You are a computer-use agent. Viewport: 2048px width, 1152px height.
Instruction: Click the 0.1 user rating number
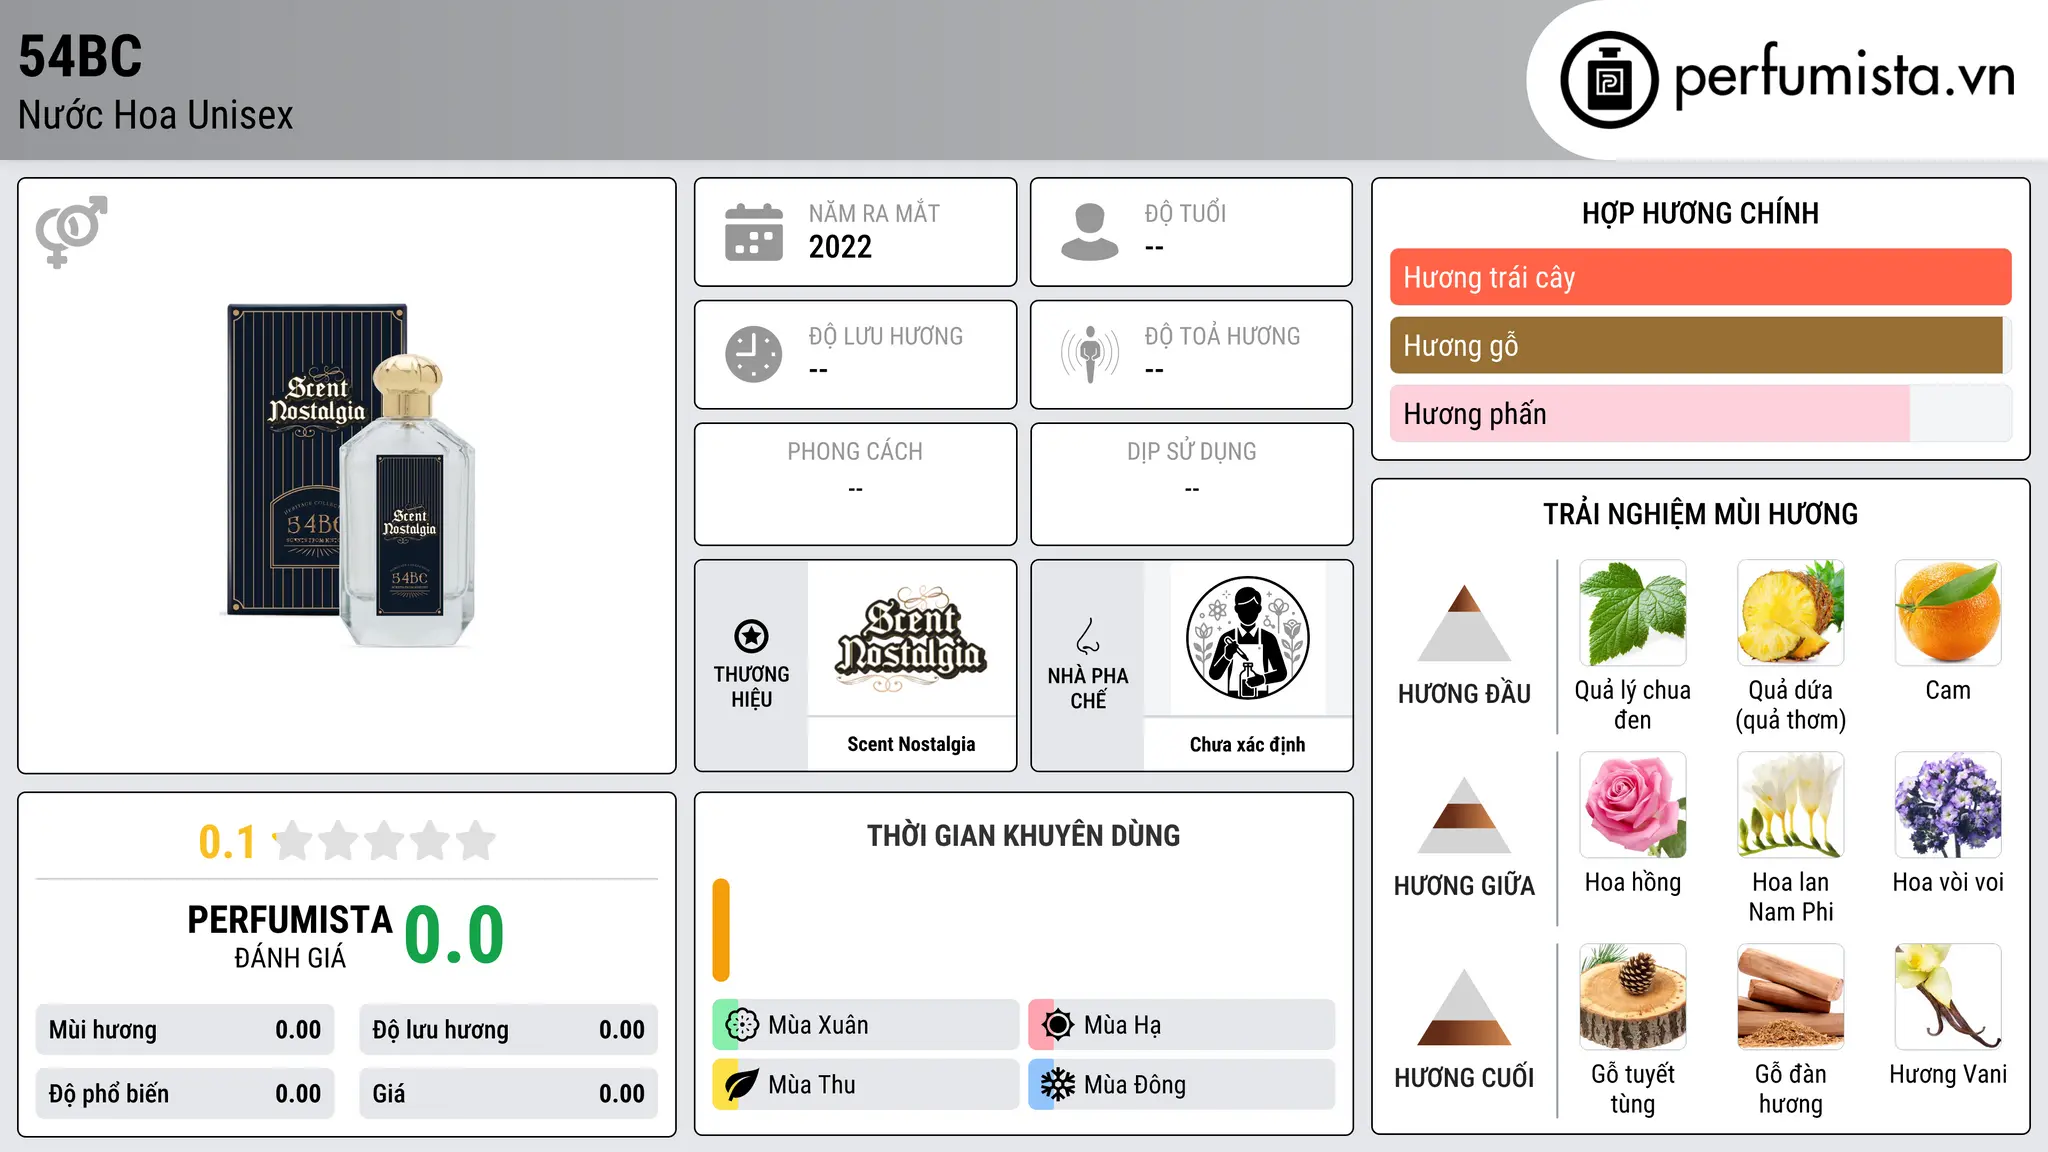pos(227,842)
